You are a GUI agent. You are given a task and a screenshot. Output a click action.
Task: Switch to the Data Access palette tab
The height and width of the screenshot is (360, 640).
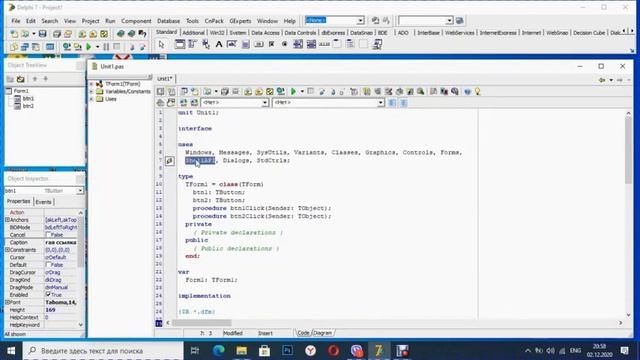pos(265,33)
